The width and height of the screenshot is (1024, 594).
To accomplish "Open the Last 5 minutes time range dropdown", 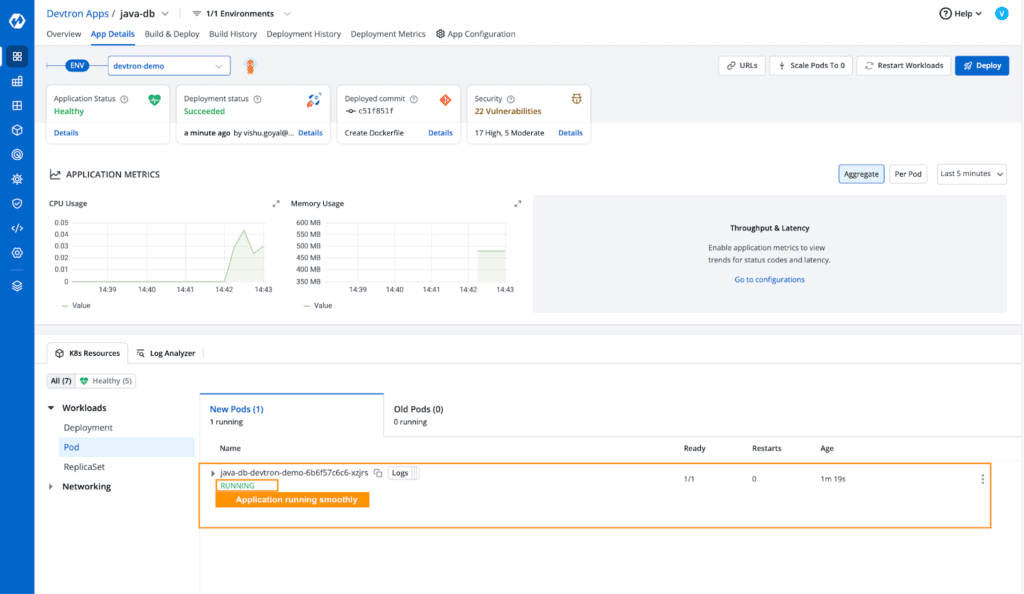I will point(970,173).
